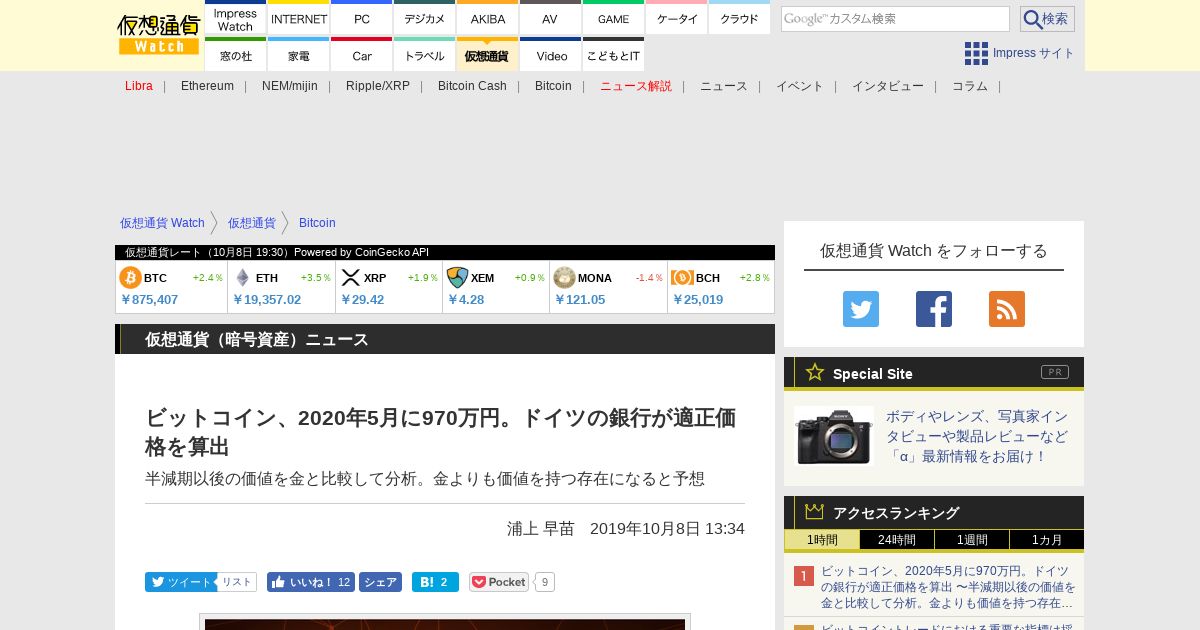This screenshot has width=1200, height=630.
Task: Click the Twitter リスト button
Action: 237,582
